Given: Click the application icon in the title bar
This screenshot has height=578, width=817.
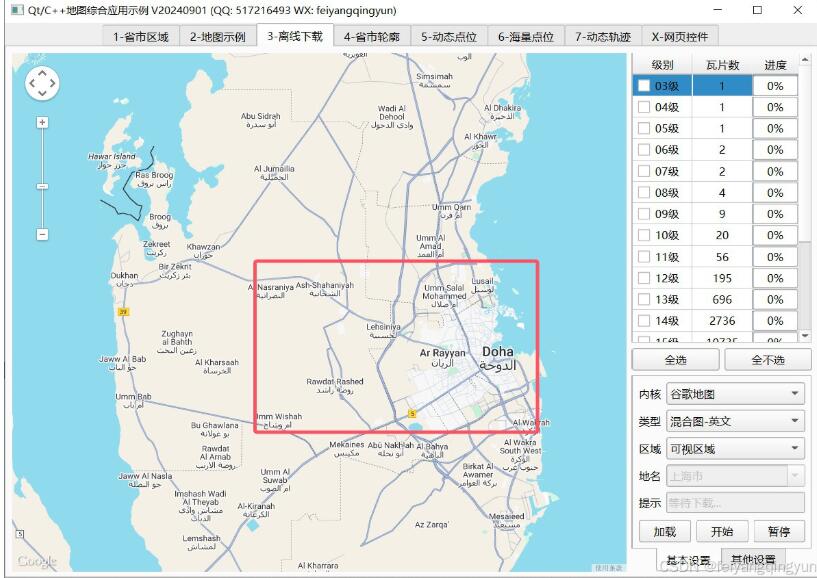Looking at the screenshot, I should coord(17,10).
